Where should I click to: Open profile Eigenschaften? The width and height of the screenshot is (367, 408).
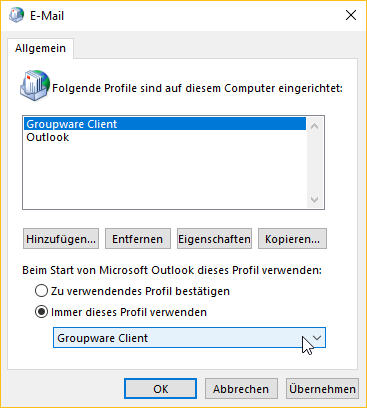coord(214,239)
